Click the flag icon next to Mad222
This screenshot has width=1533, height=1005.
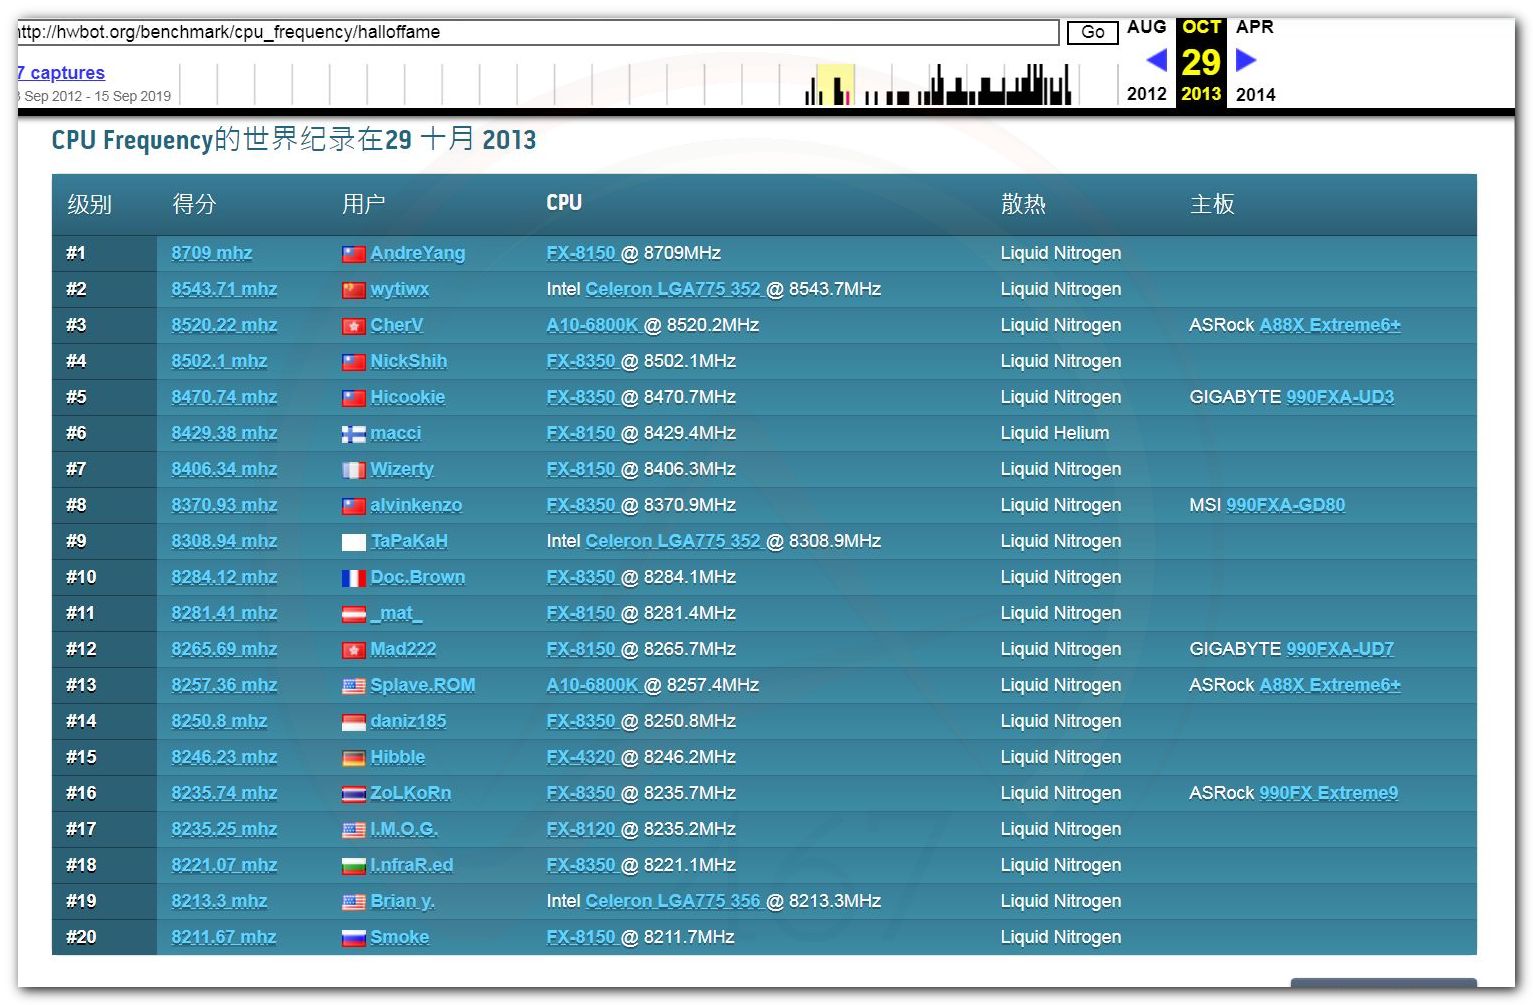point(353,650)
